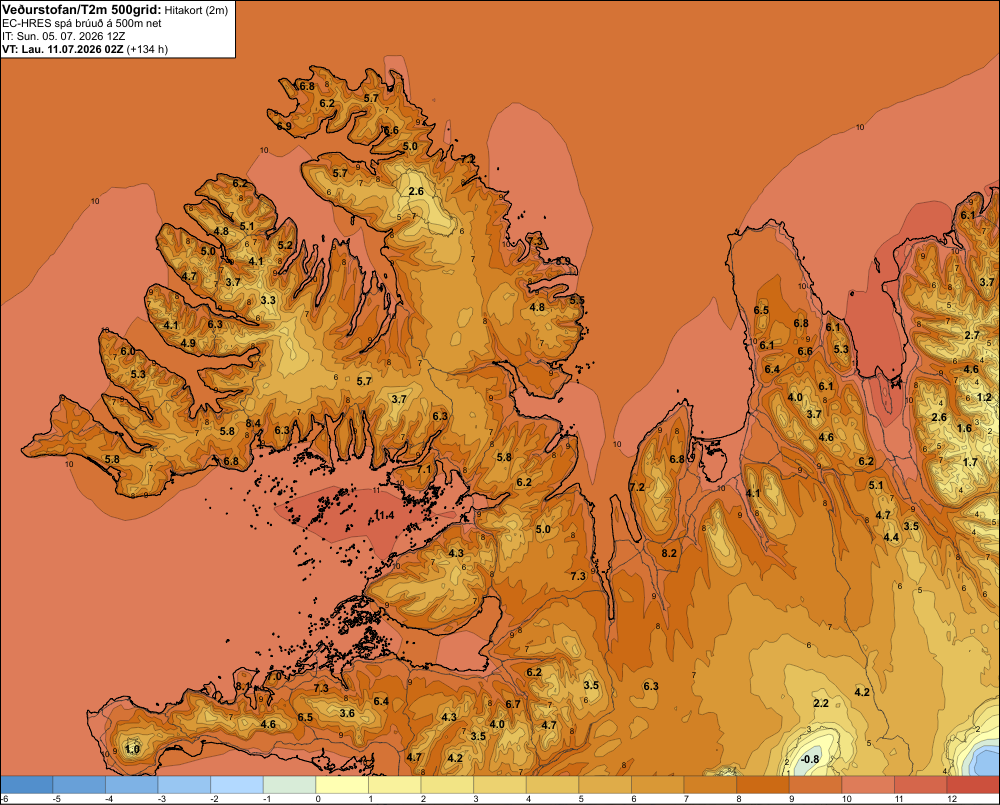This screenshot has width=1000, height=805.
Task: Click the -0.8 temperature value on the glacier
Action: (x=809, y=759)
